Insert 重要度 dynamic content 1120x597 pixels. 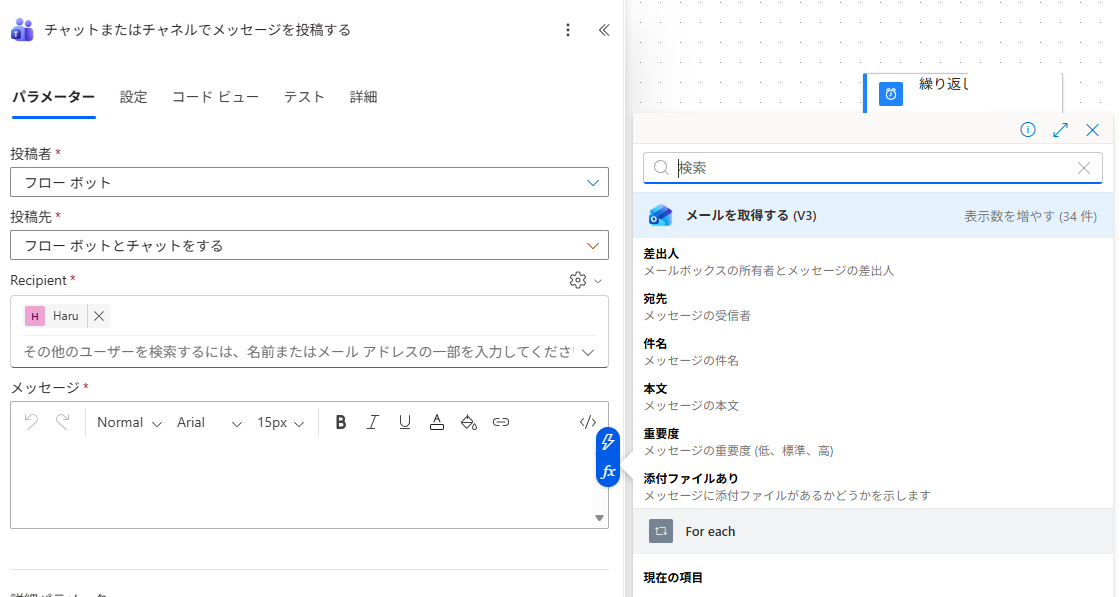[x=873, y=442]
